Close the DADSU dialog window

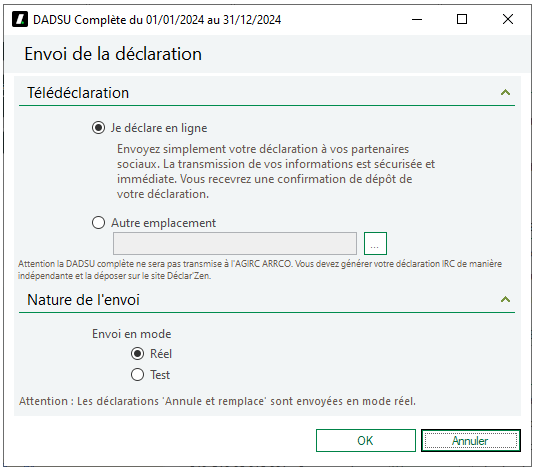click(508, 19)
